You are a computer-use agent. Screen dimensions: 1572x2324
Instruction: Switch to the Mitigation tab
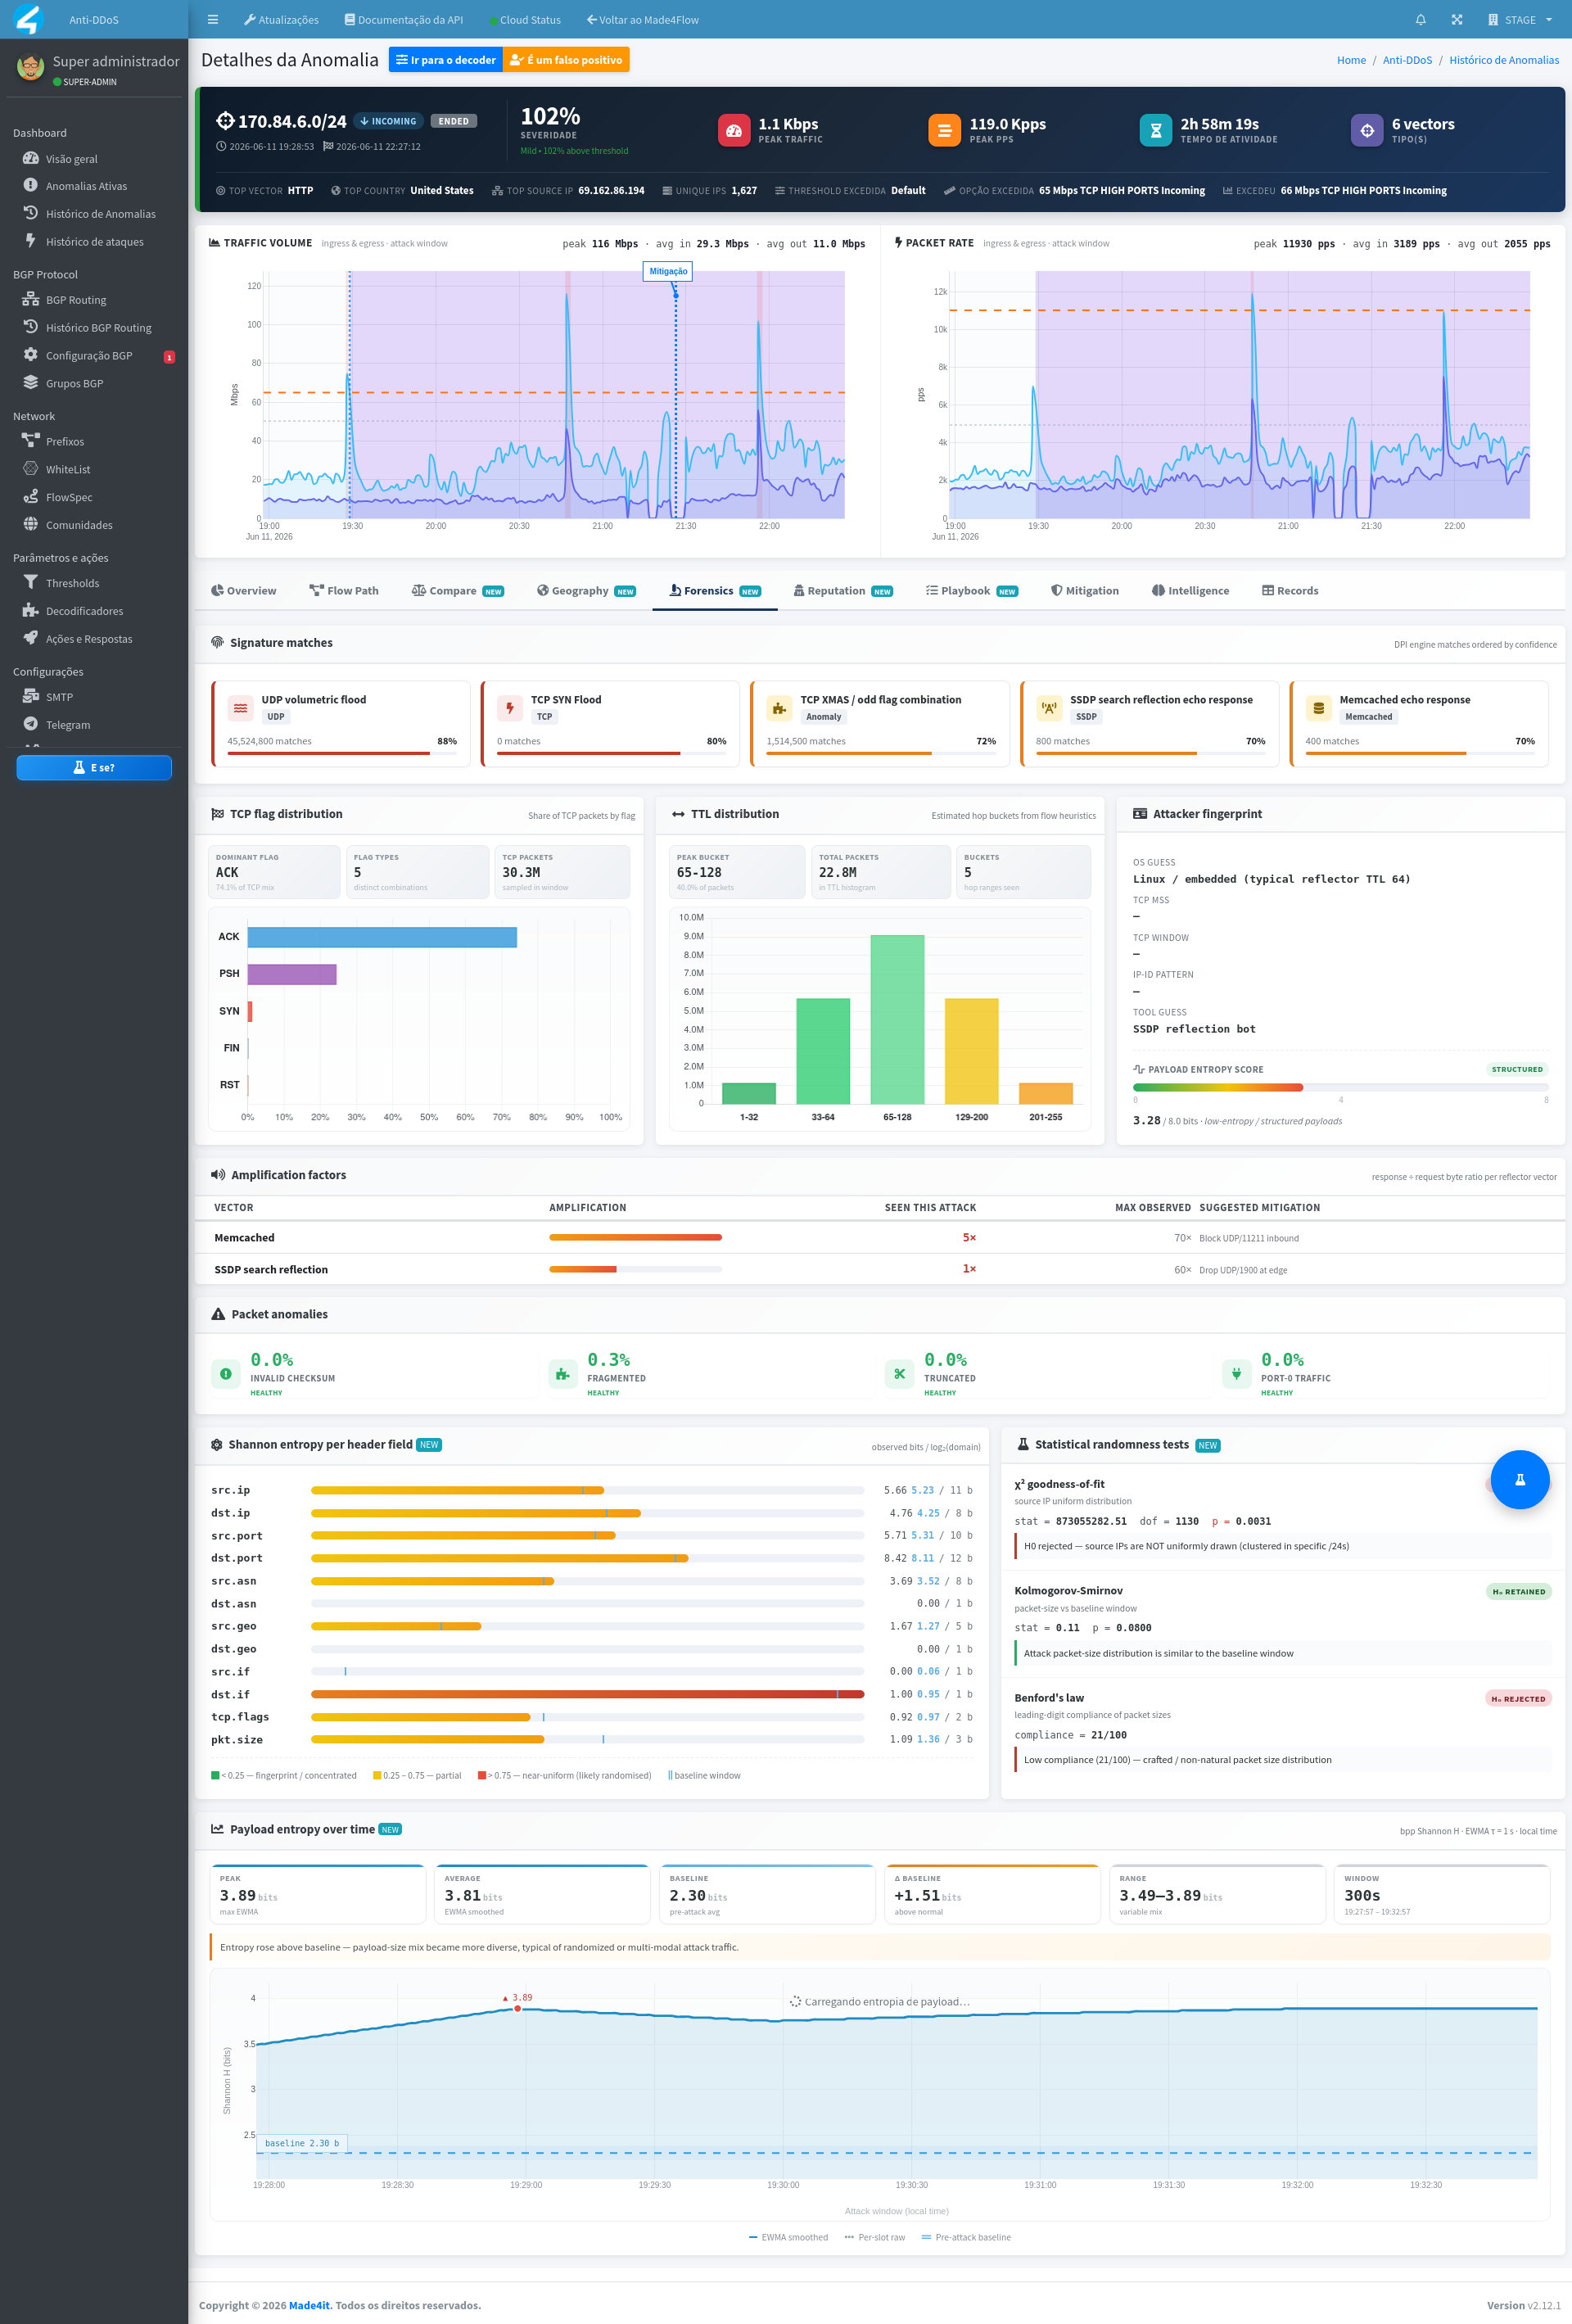coord(1084,591)
